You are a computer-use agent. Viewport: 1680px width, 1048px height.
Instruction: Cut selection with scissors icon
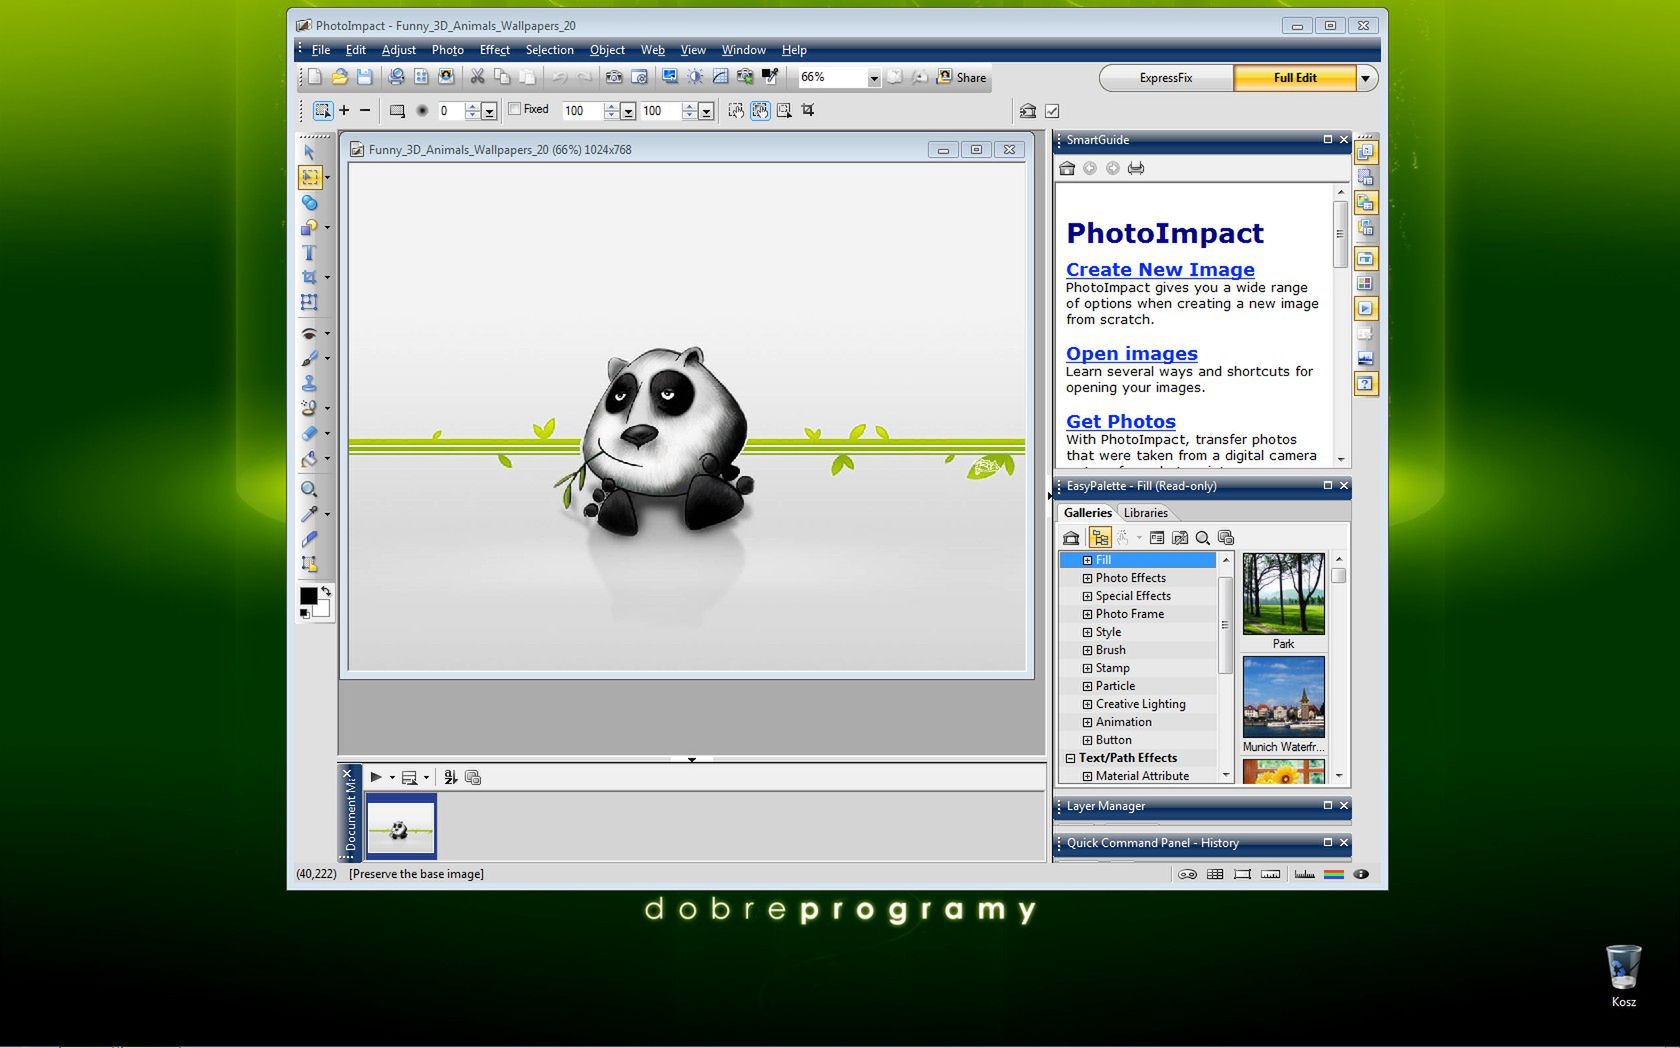point(478,77)
